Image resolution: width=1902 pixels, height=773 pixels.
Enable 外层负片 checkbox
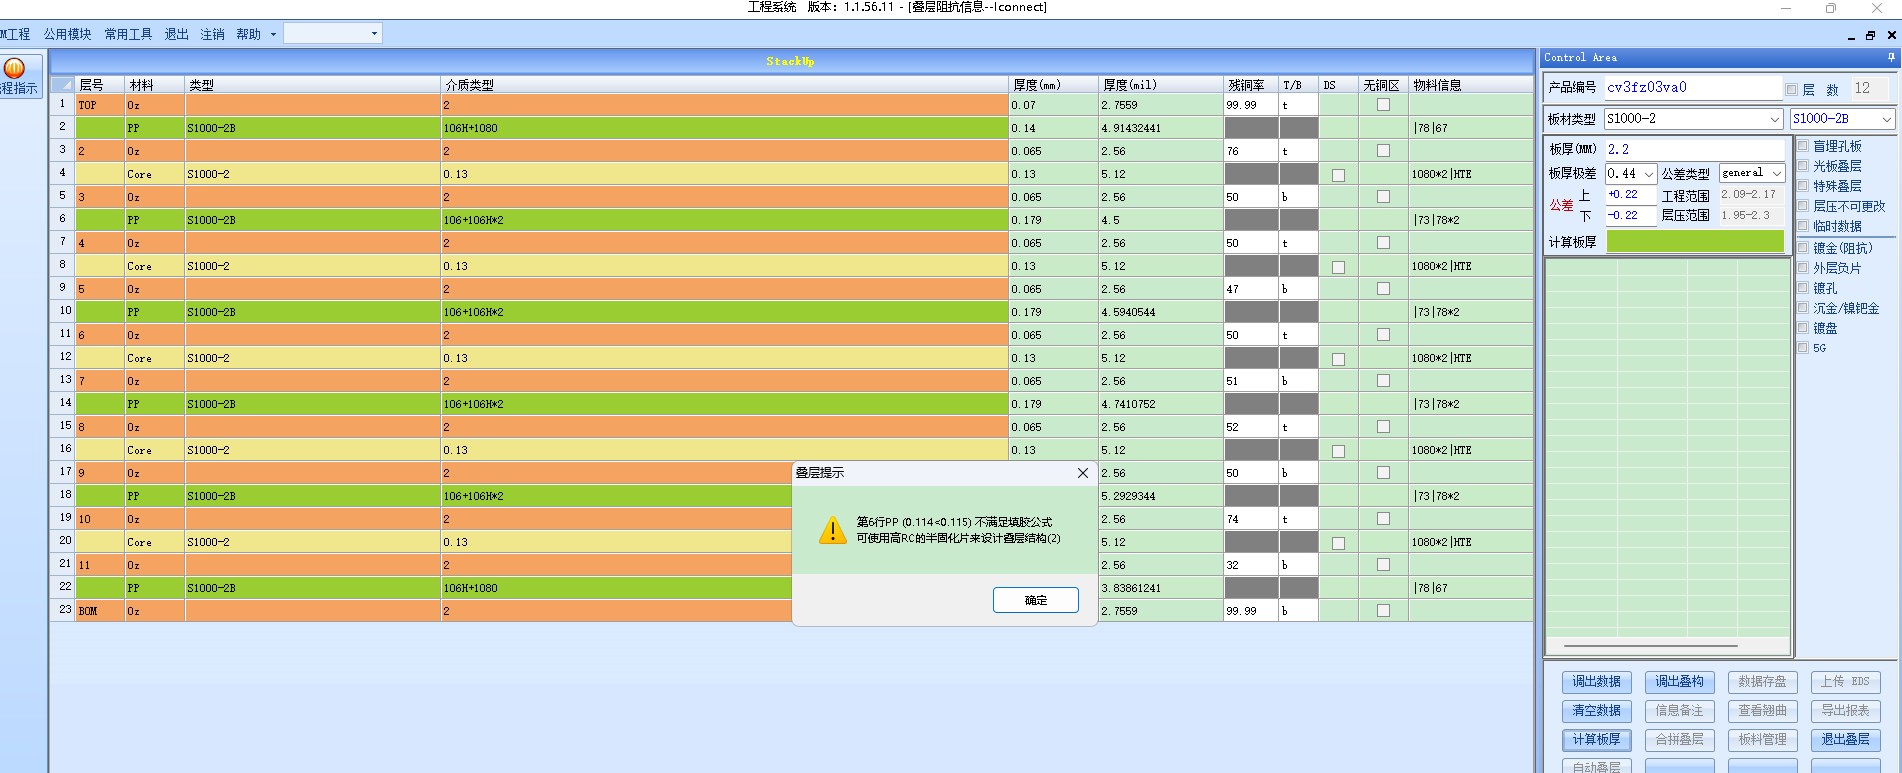1803,268
